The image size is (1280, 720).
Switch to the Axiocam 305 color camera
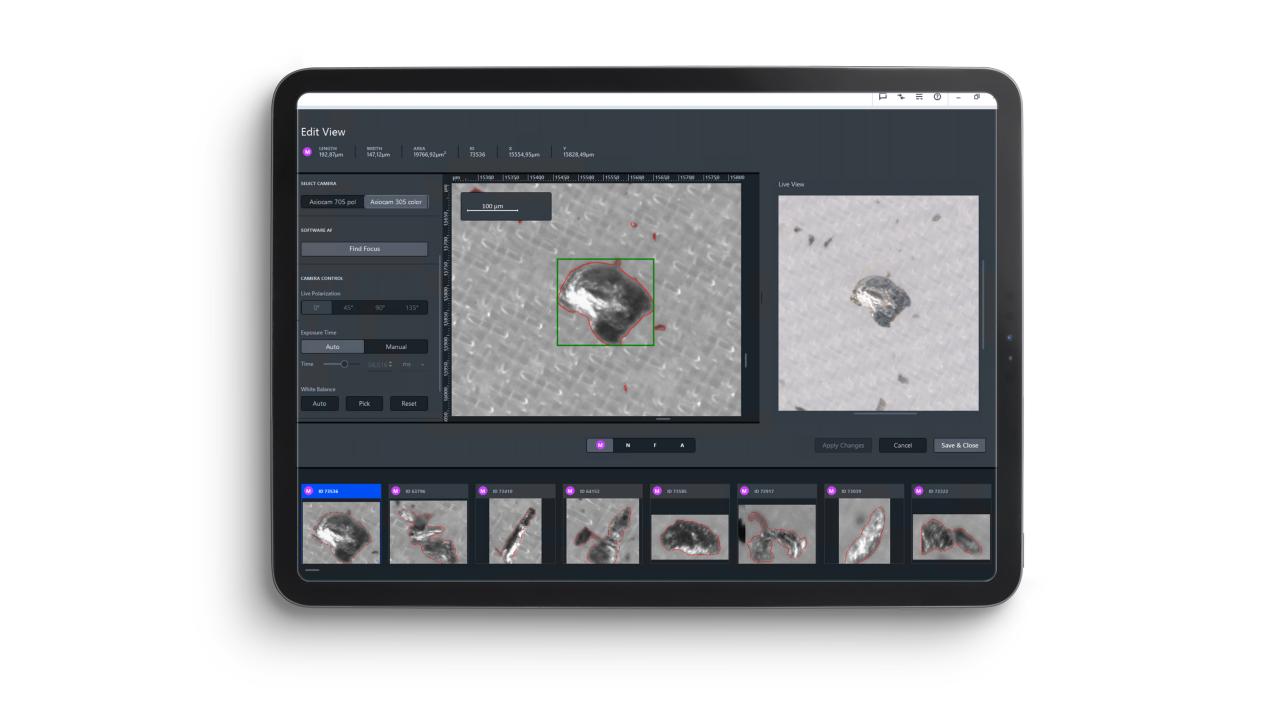point(398,201)
